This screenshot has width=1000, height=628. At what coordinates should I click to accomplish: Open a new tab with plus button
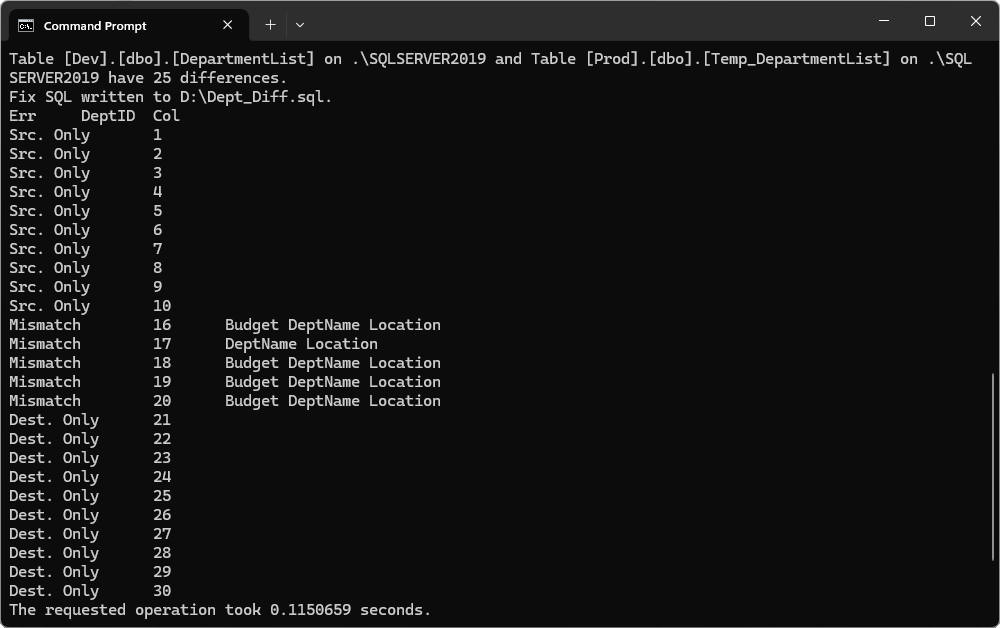270,24
